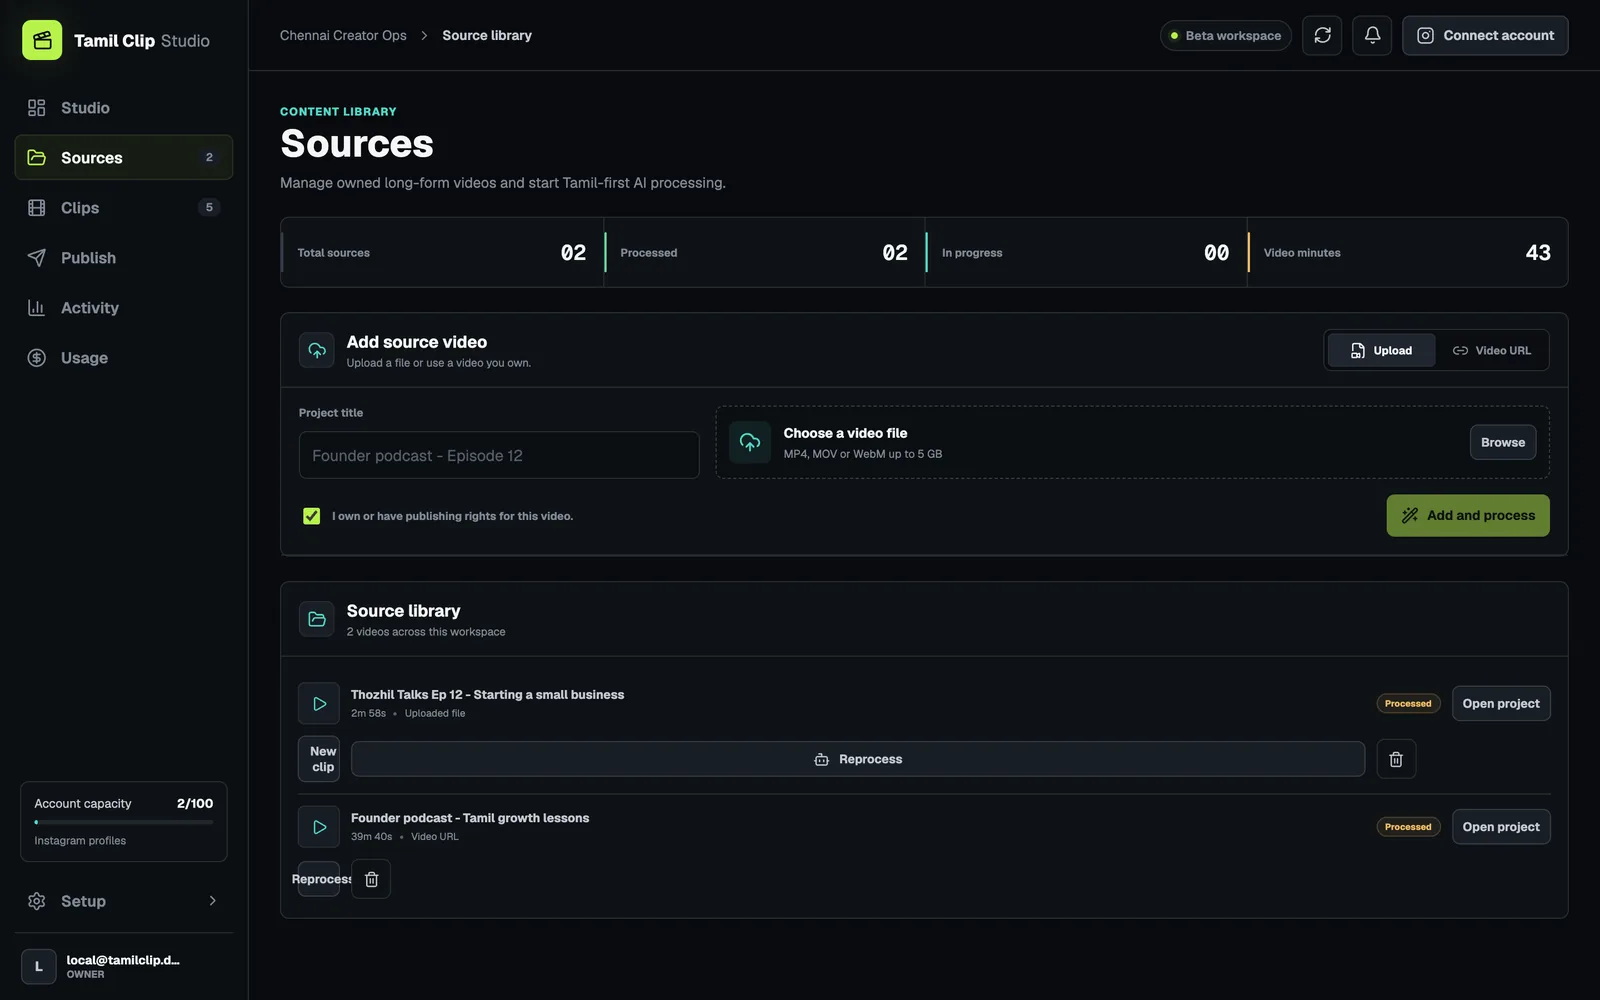Toggle the publishing rights checkbox
This screenshot has width=1600, height=1000.
point(312,516)
